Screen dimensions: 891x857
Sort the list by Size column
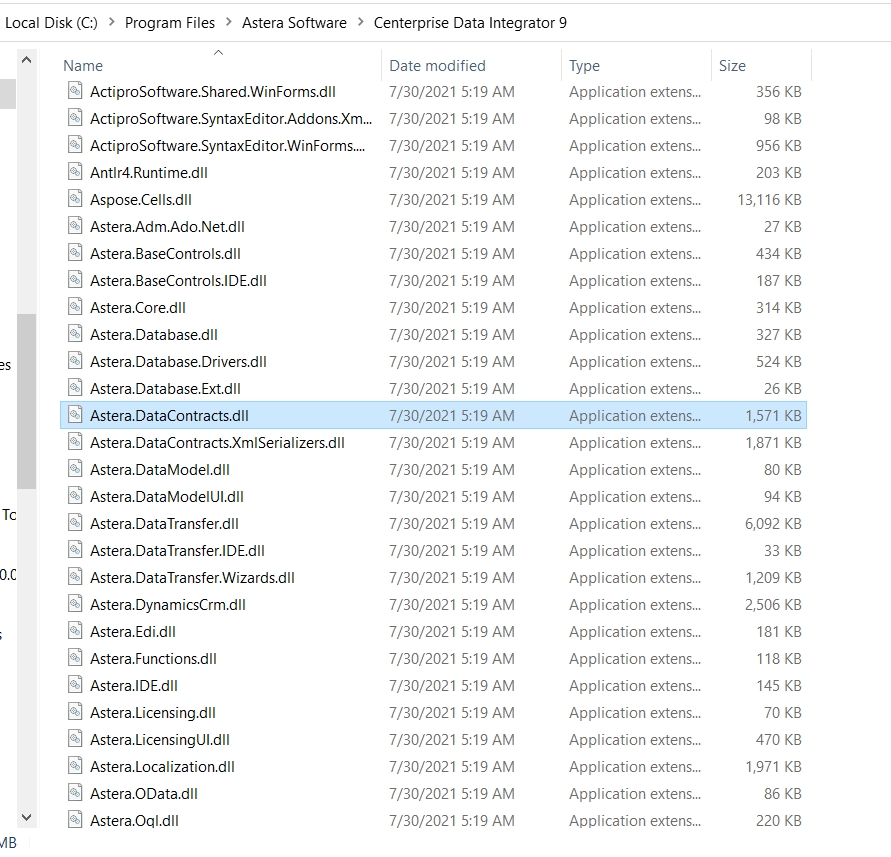click(x=732, y=66)
